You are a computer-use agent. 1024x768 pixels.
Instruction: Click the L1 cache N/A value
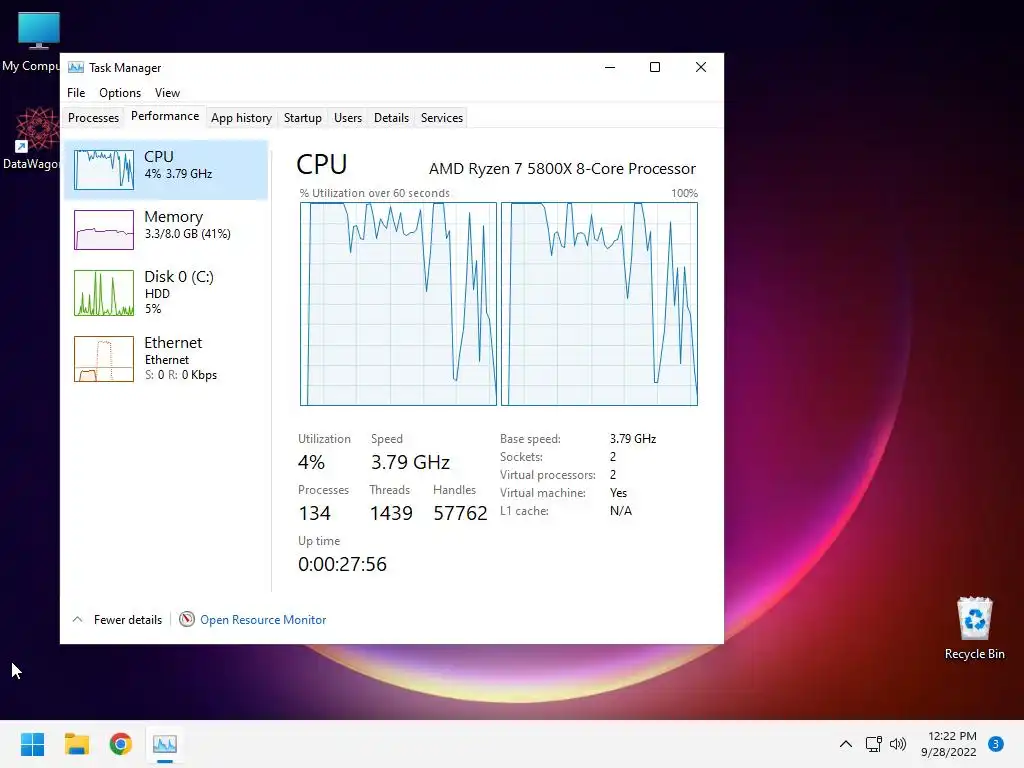coord(620,511)
